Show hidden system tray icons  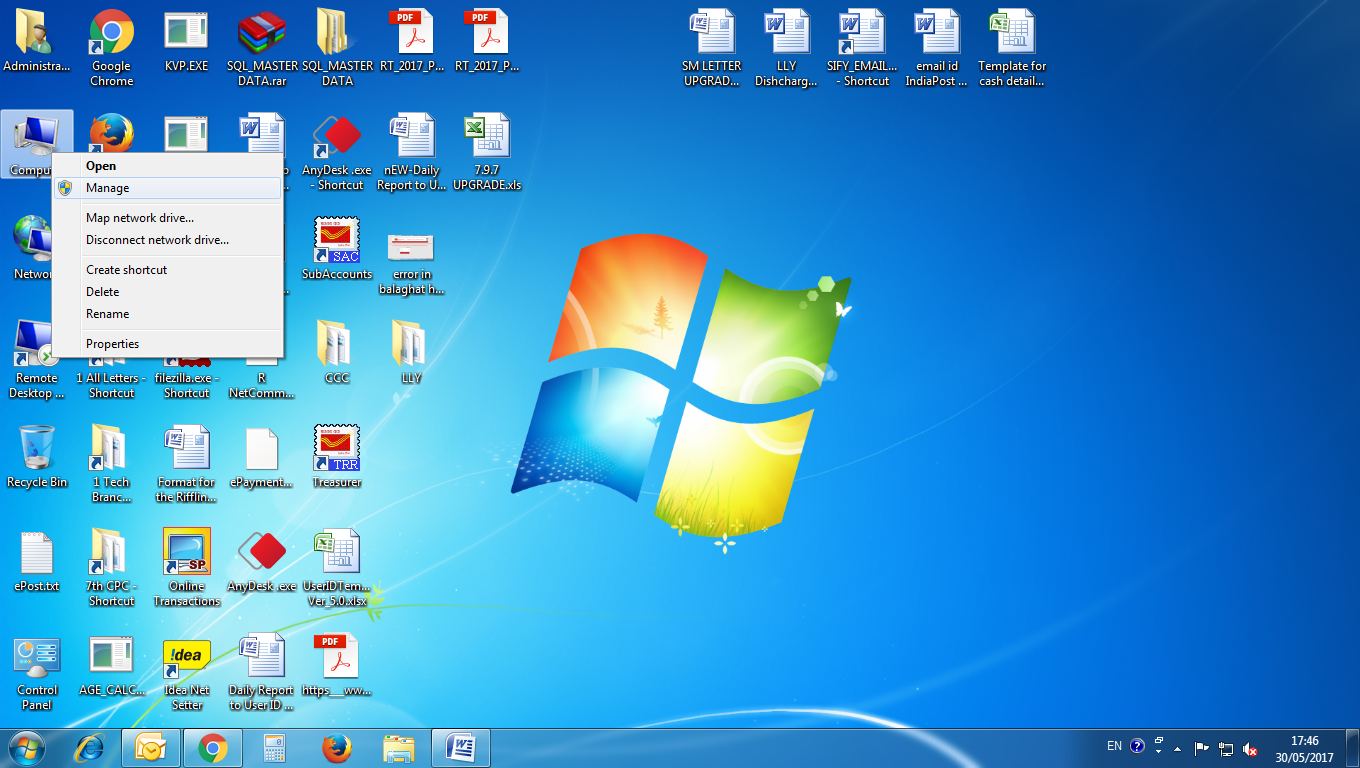point(1178,748)
